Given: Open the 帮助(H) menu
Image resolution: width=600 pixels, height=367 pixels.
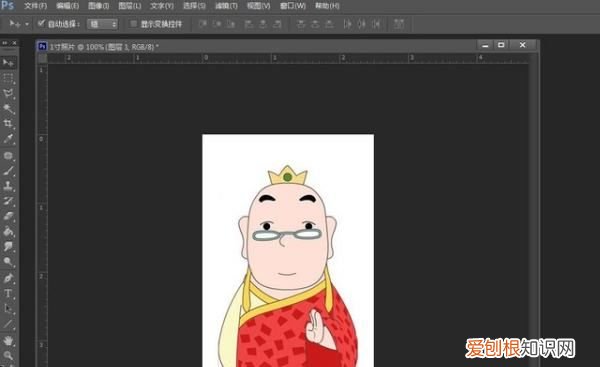Looking at the screenshot, I should coord(327,6).
